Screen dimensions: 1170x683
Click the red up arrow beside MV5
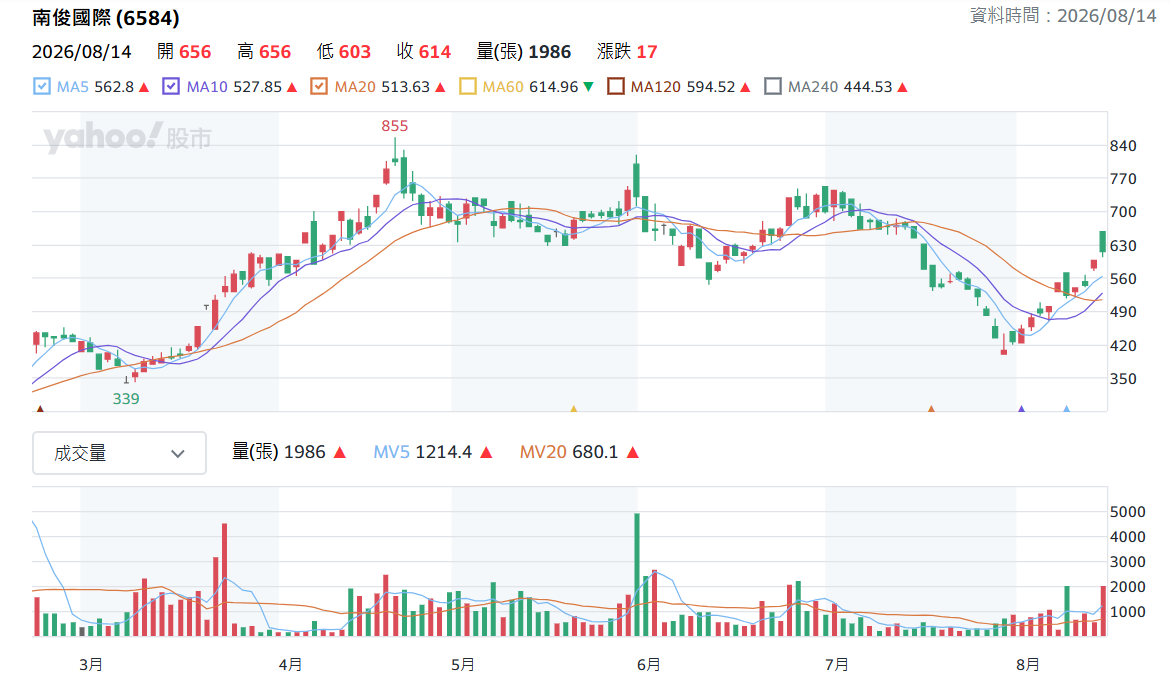[487, 452]
